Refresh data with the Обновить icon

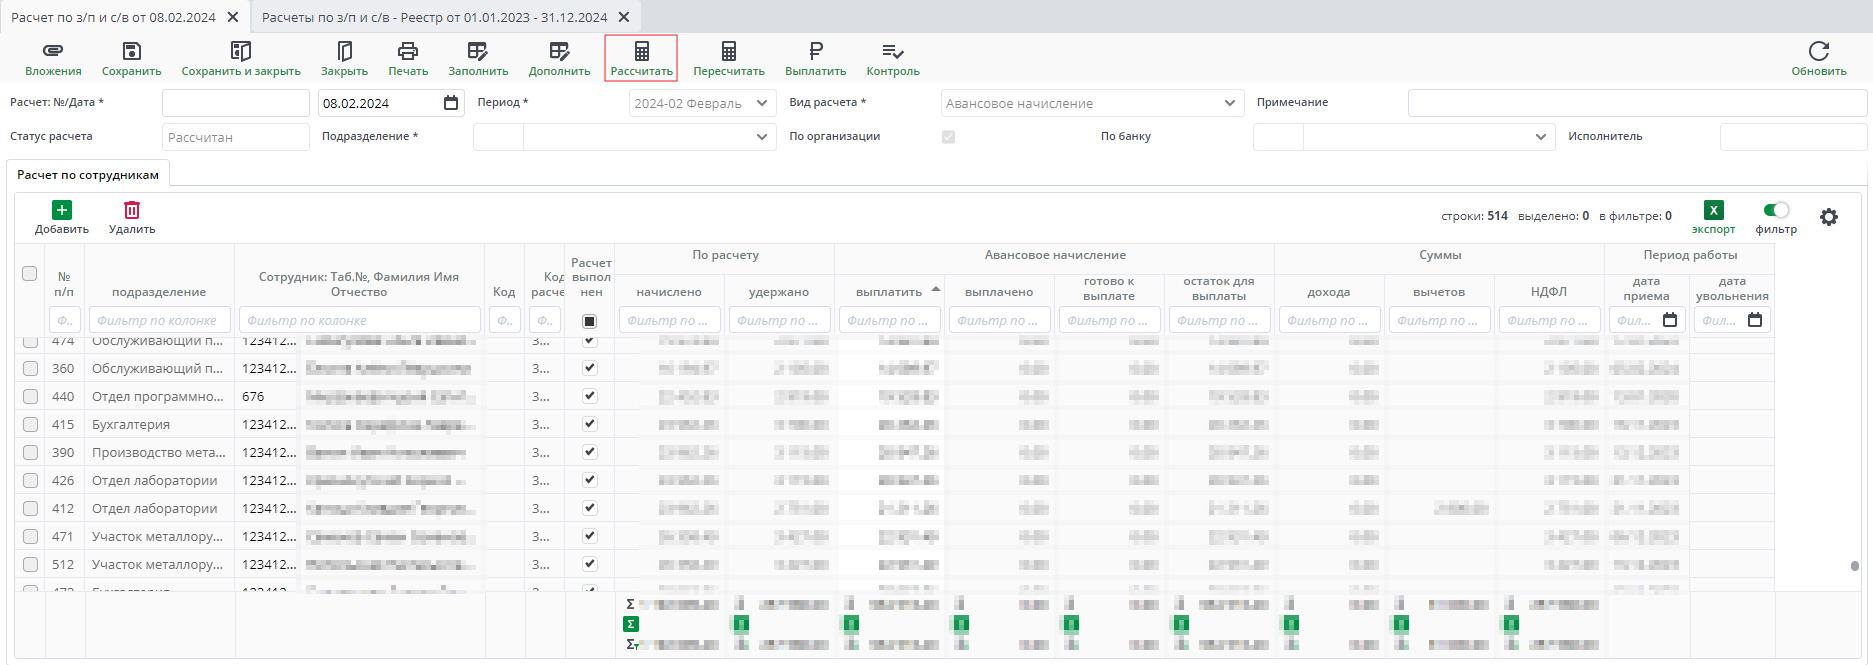pyautogui.click(x=1818, y=51)
